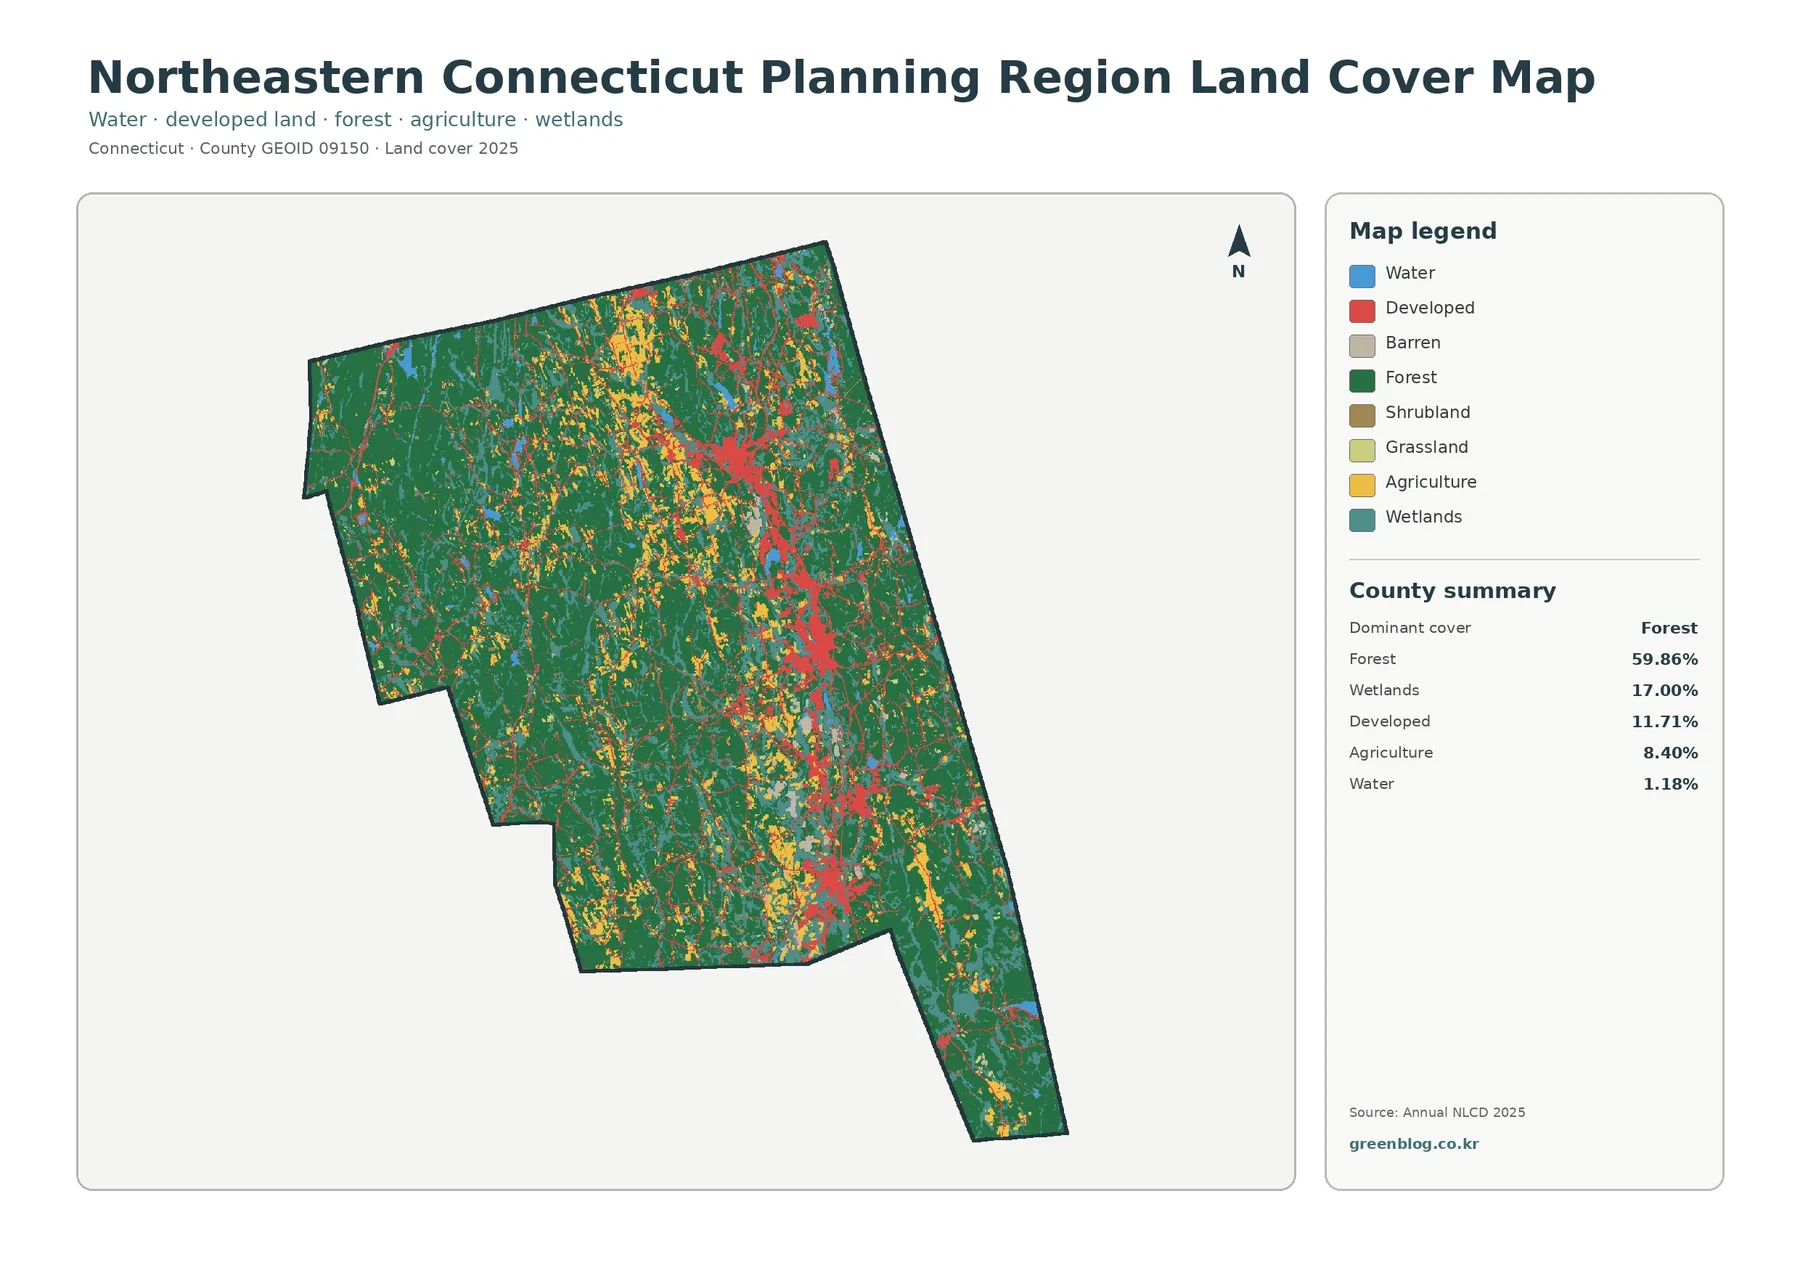Click the 'Developed' summary row label
This screenshot has height=1273, width=1800.
pyautogui.click(x=1389, y=721)
